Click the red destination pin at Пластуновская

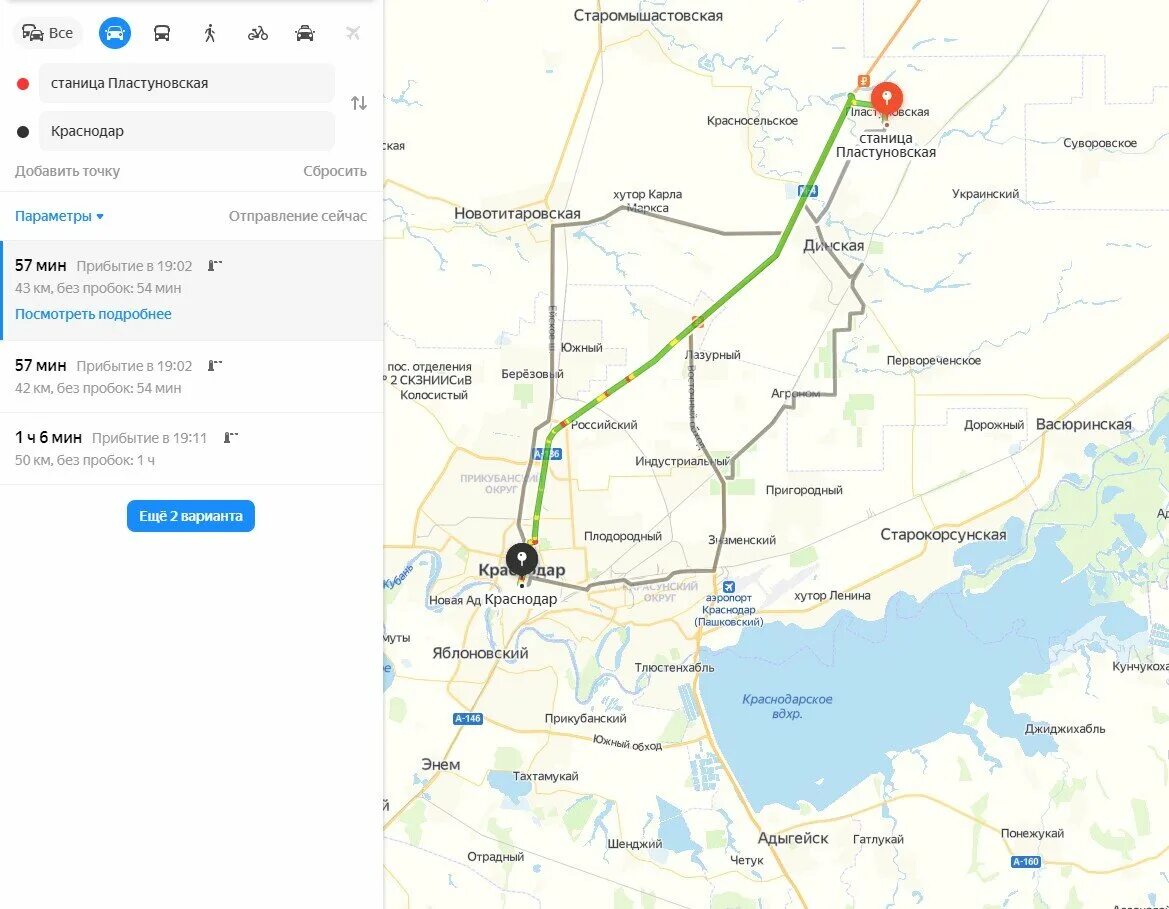point(886,98)
